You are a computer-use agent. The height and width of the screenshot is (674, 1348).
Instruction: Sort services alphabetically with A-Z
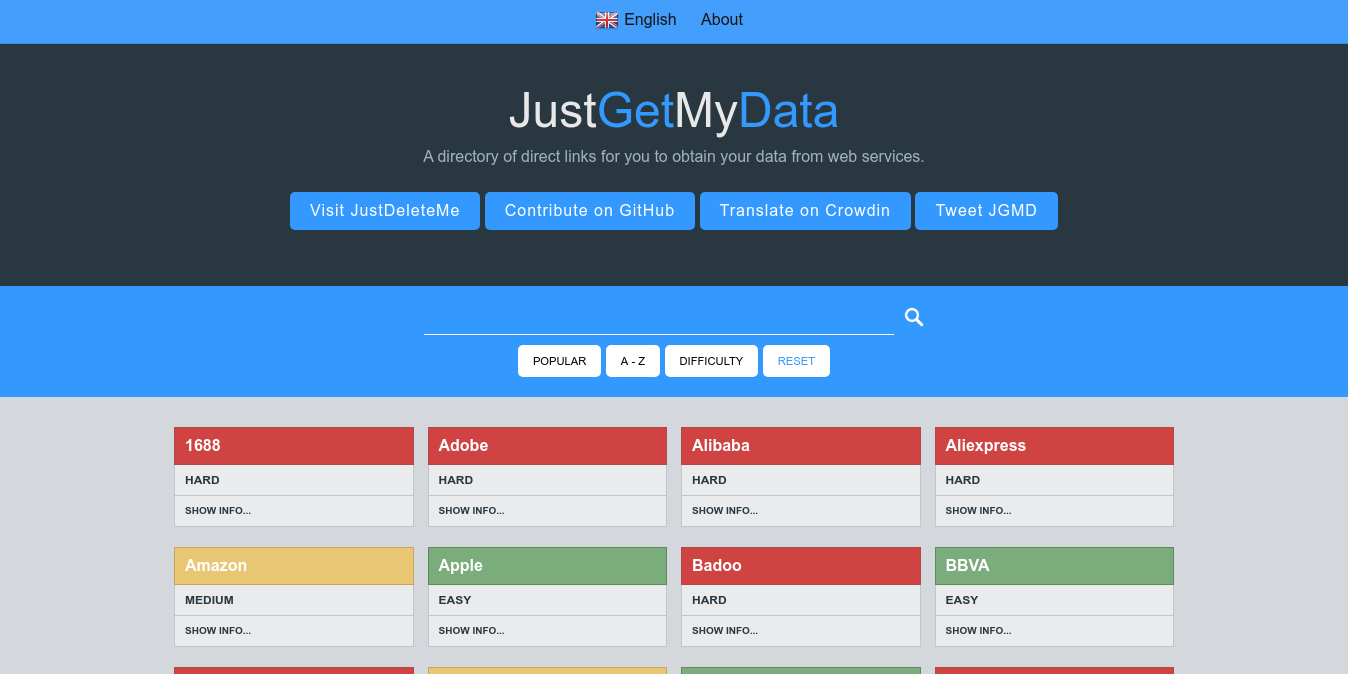tap(633, 361)
